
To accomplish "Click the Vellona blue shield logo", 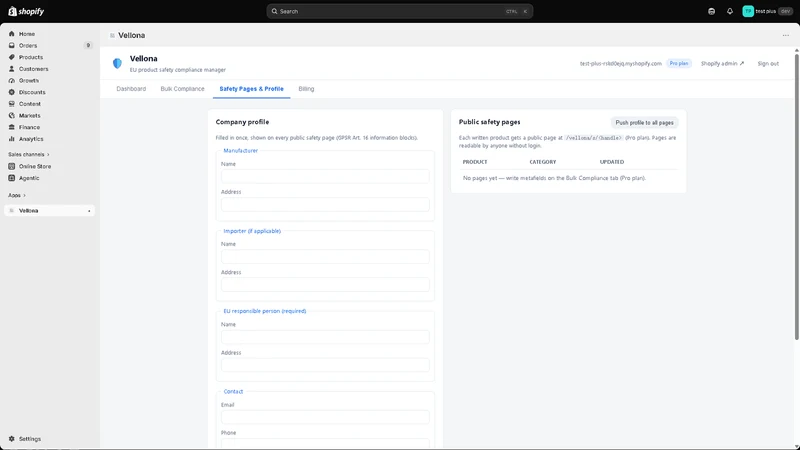I will (x=117, y=63).
